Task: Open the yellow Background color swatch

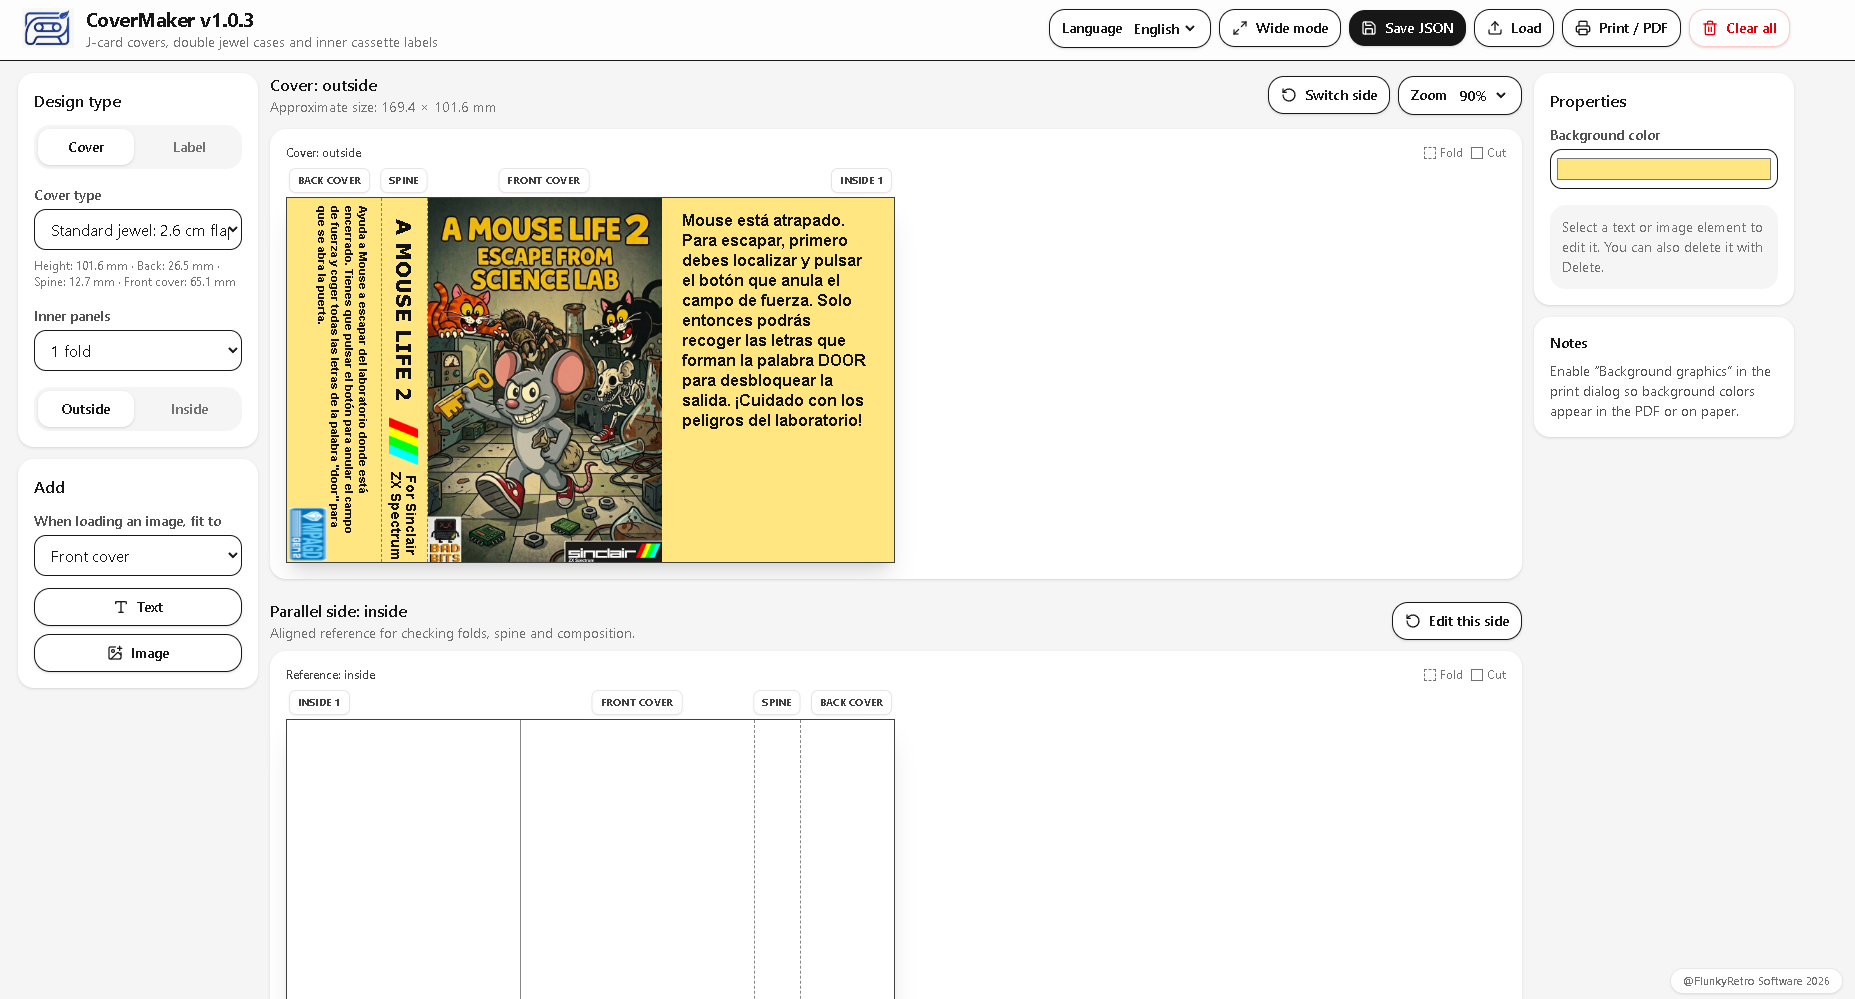Action: click(1663, 169)
